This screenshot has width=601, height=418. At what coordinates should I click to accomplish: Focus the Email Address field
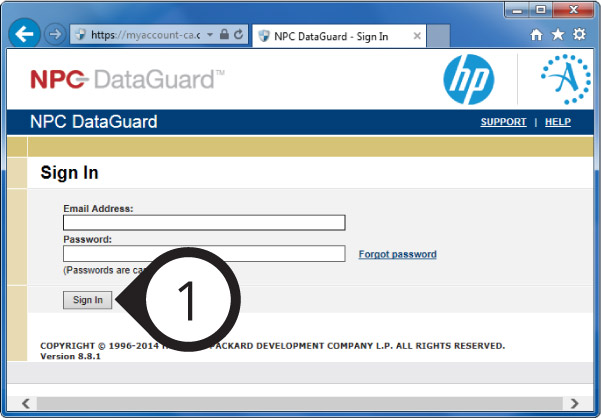coord(204,222)
